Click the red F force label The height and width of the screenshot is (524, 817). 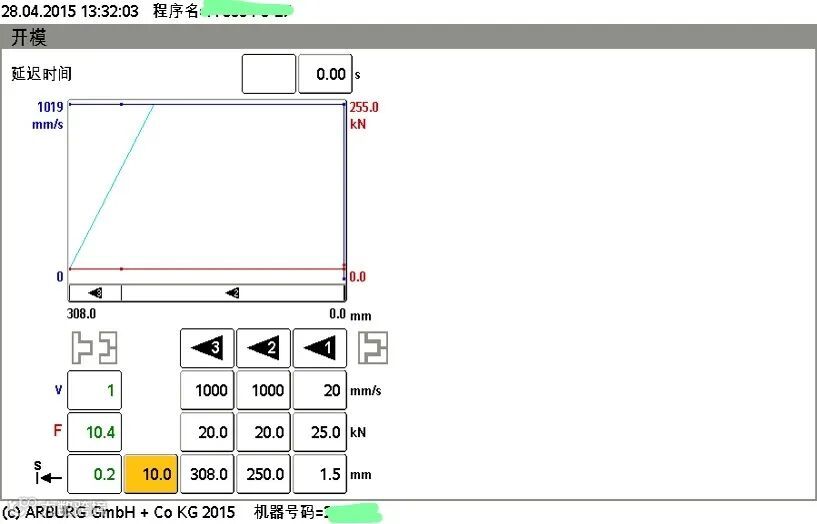[x=58, y=430]
